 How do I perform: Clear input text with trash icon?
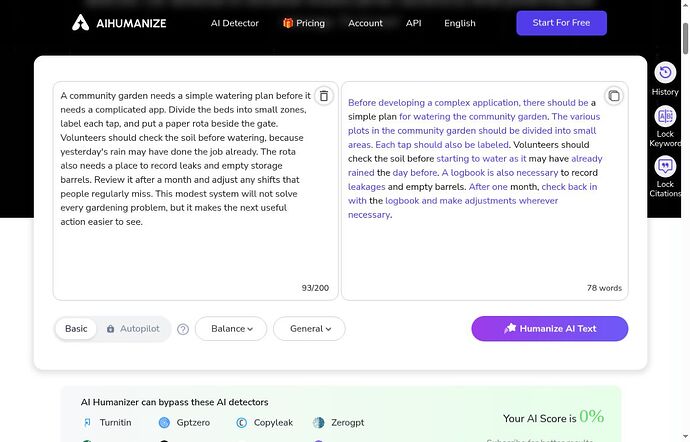point(323,96)
